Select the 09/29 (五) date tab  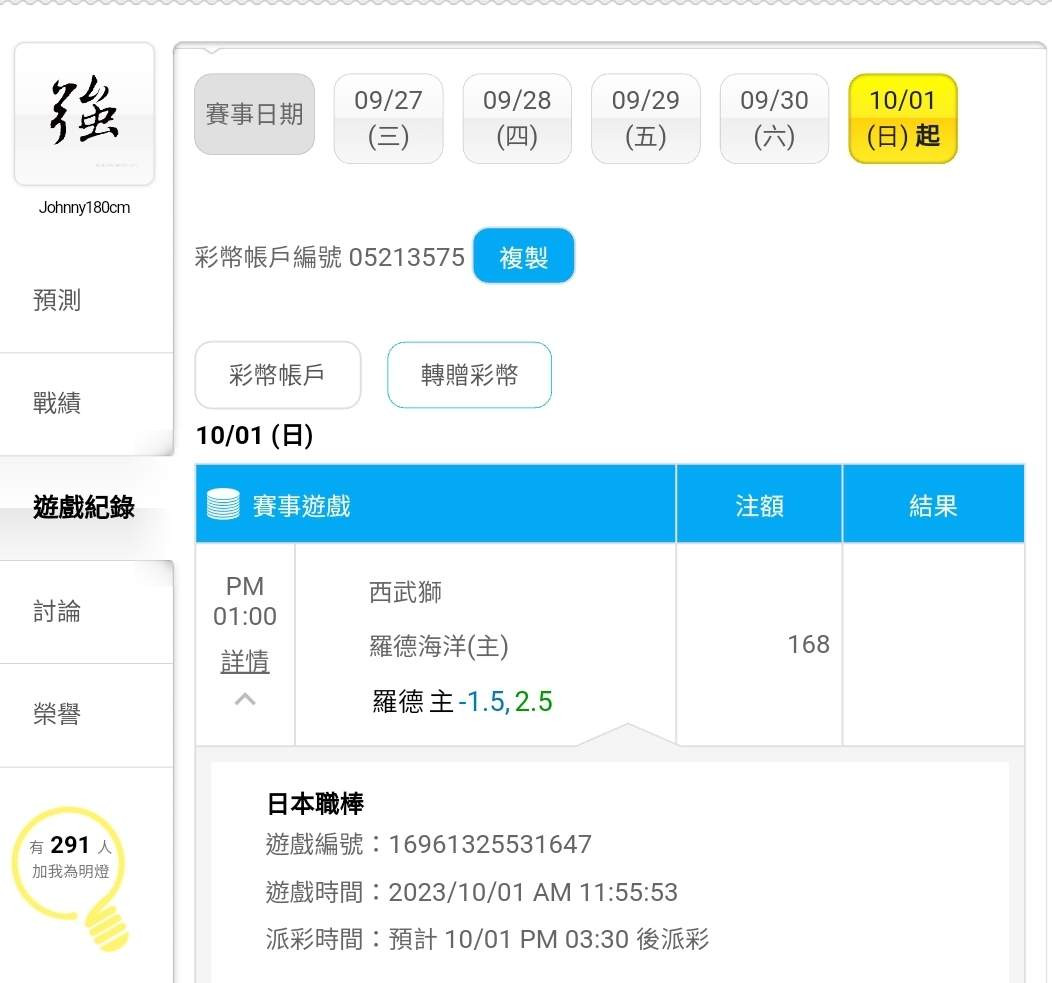pyautogui.click(x=645, y=119)
